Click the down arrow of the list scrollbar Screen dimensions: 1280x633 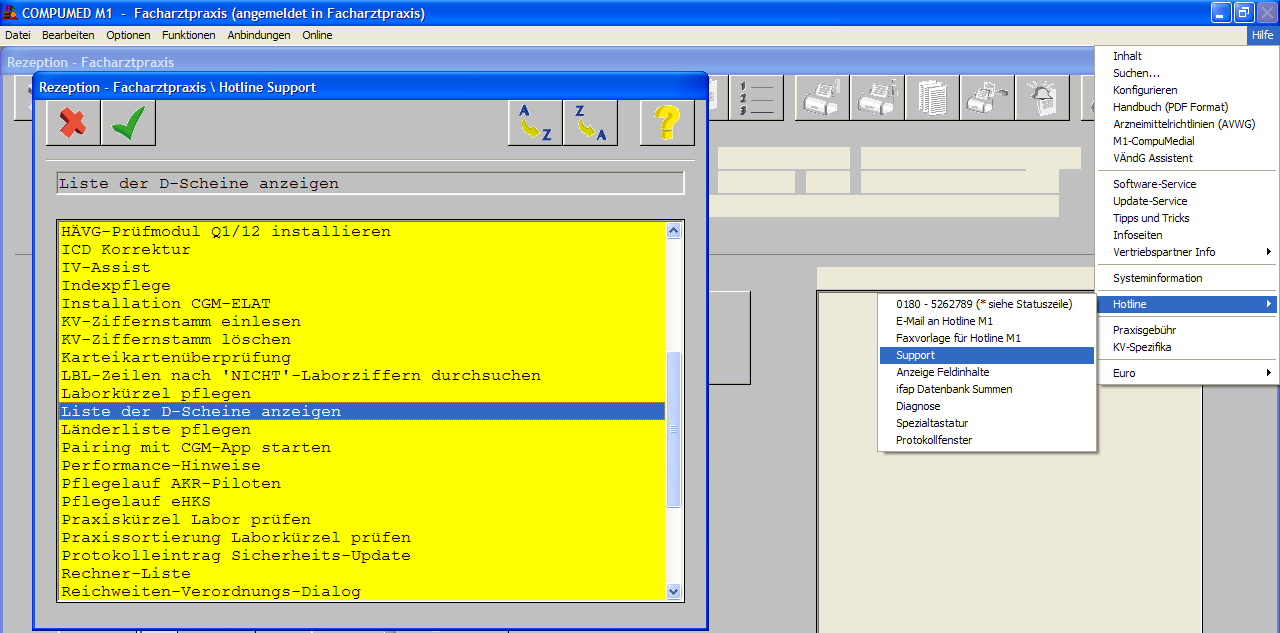[673, 591]
